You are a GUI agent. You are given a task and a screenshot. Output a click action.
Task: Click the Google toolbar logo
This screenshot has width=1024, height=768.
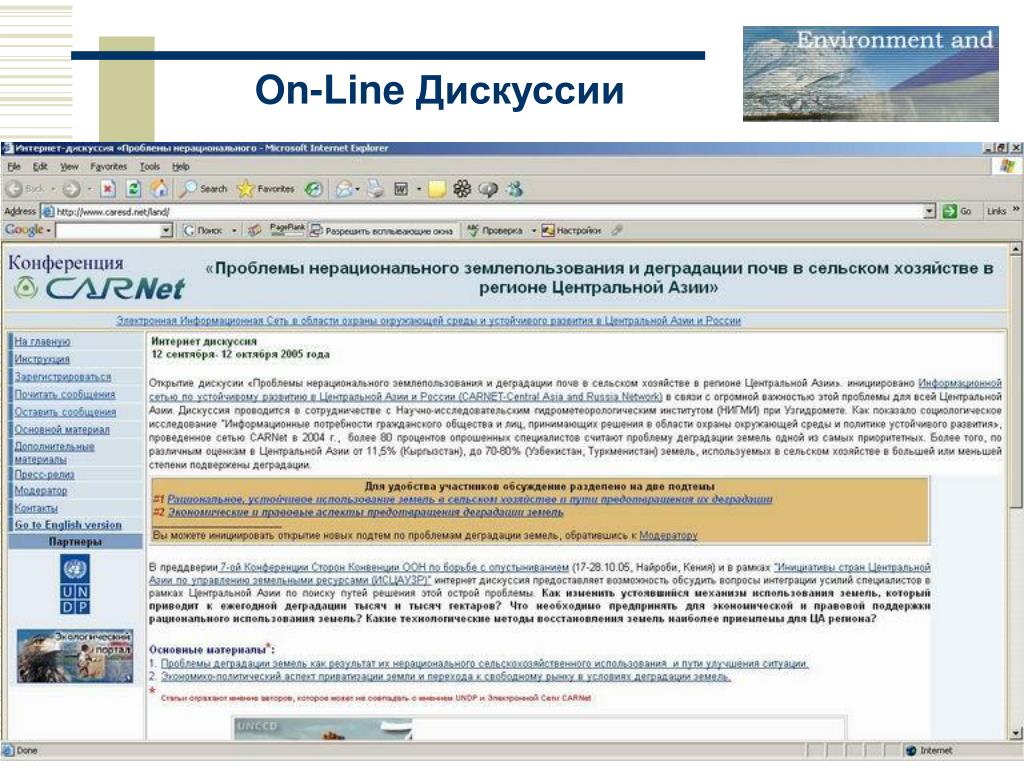(24, 230)
